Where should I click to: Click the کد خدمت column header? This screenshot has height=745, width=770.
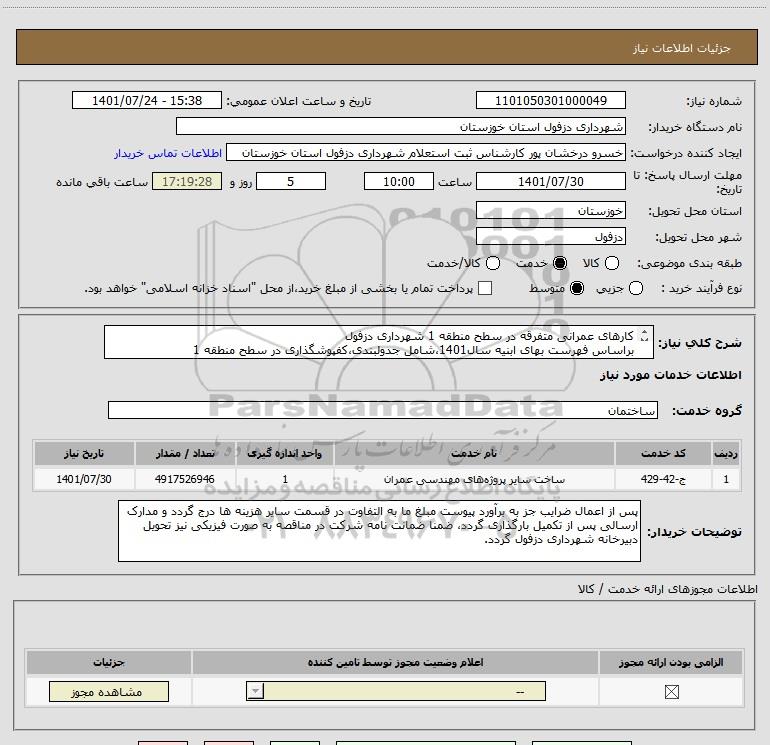[663, 453]
